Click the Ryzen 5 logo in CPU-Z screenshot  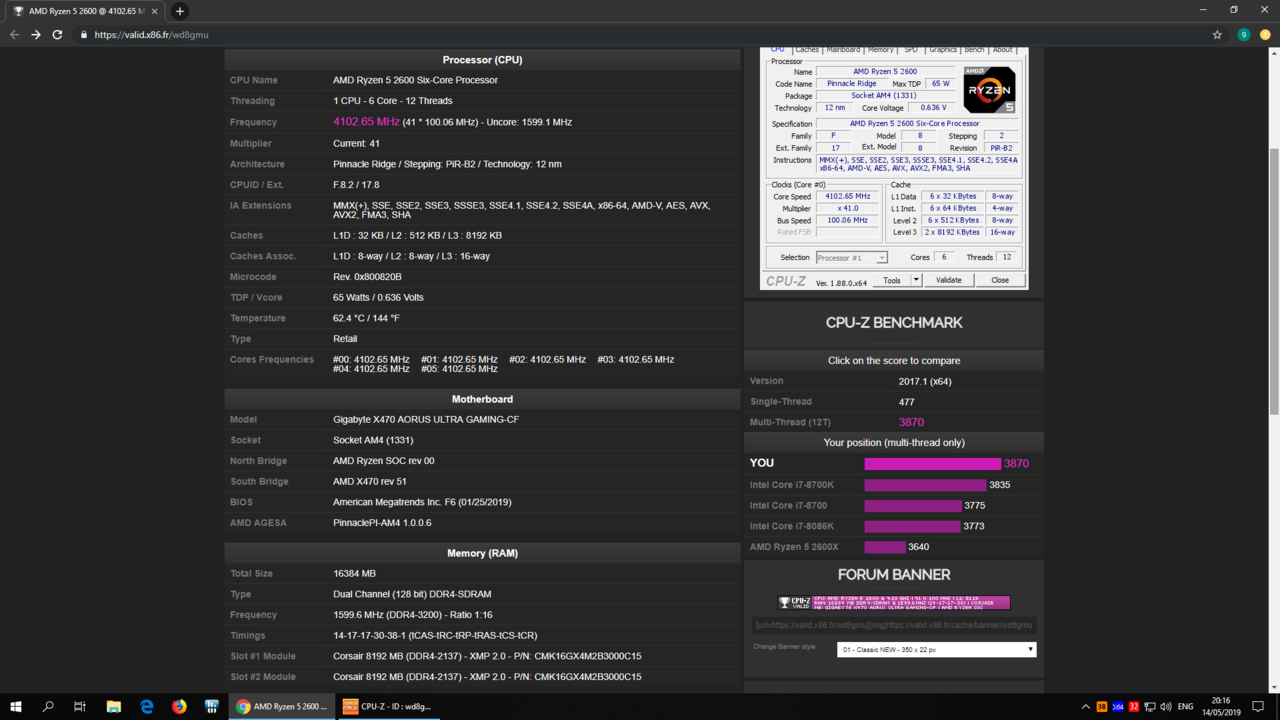click(x=989, y=90)
